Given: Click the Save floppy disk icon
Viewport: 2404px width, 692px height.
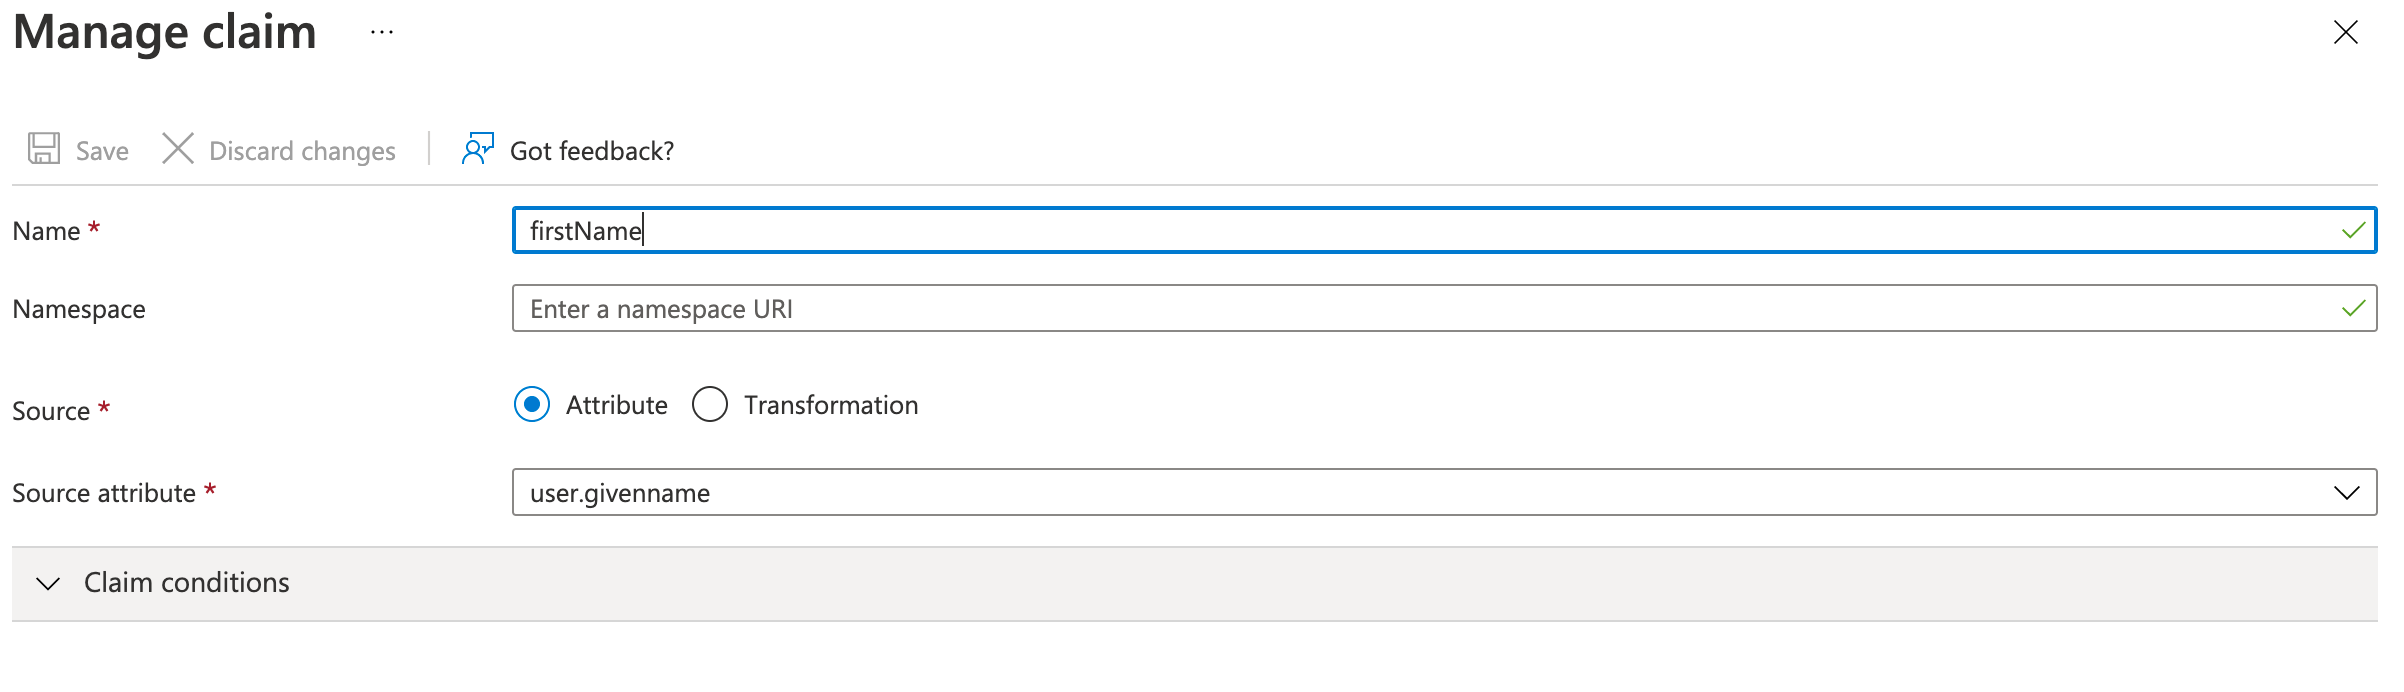Looking at the screenshot, I should click(x=44, y=149).
